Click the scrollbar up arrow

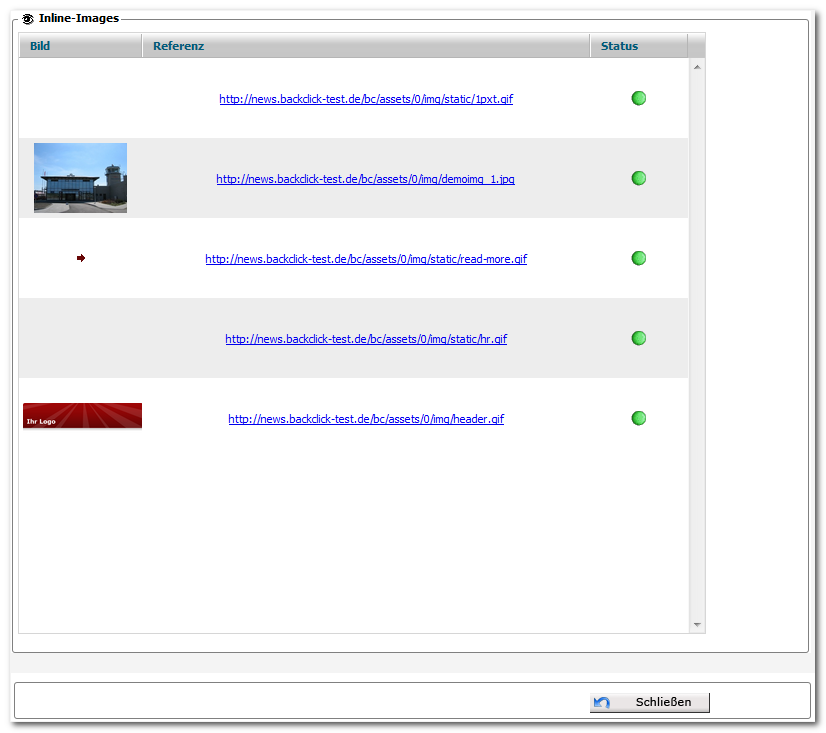[x=697, y=67]
